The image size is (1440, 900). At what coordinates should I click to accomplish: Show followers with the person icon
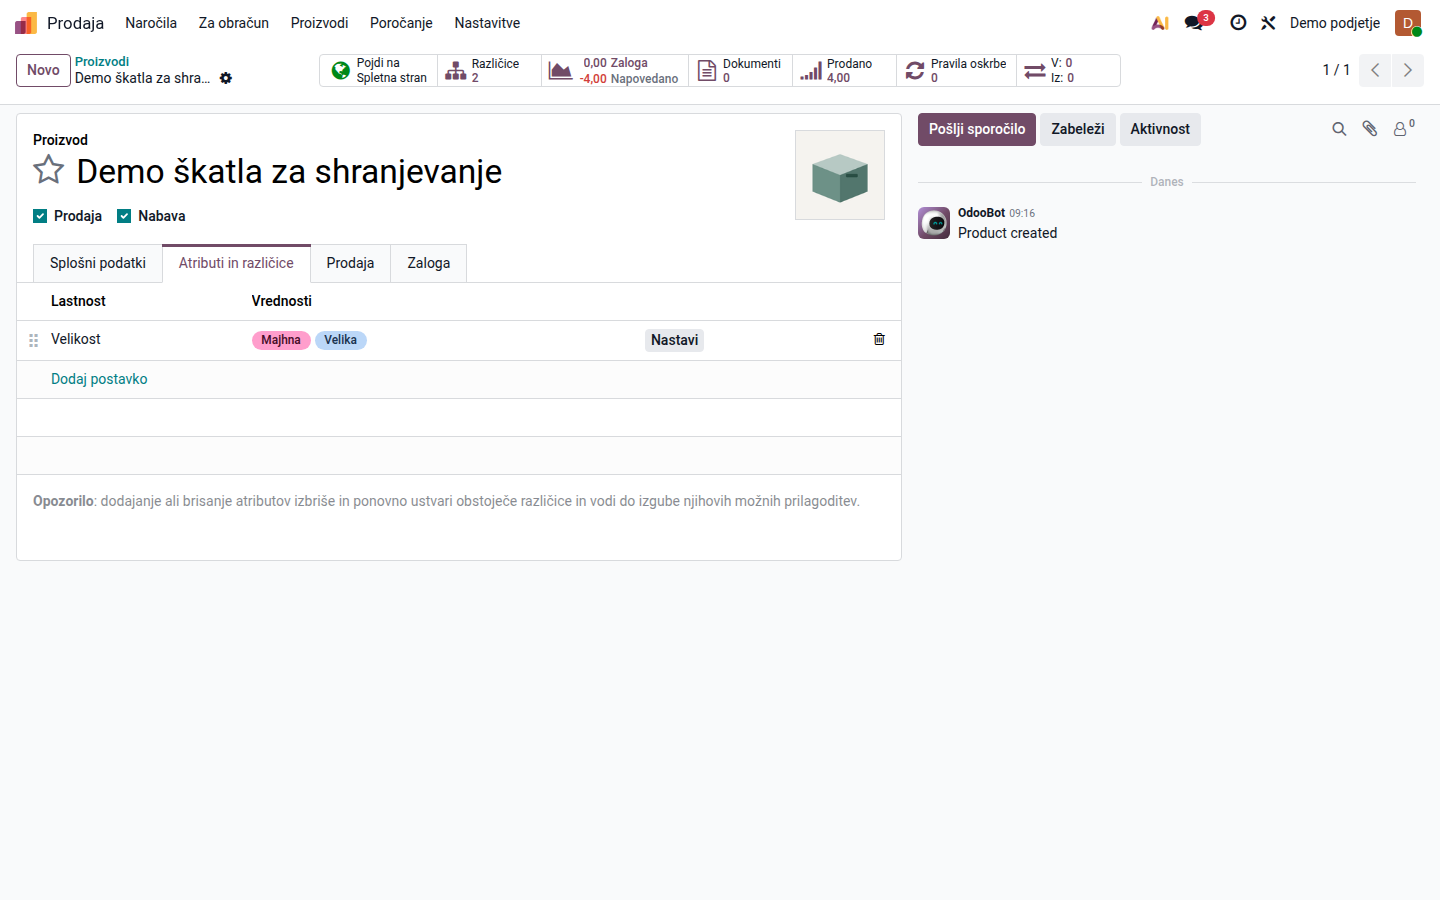tap(1403, 129)
